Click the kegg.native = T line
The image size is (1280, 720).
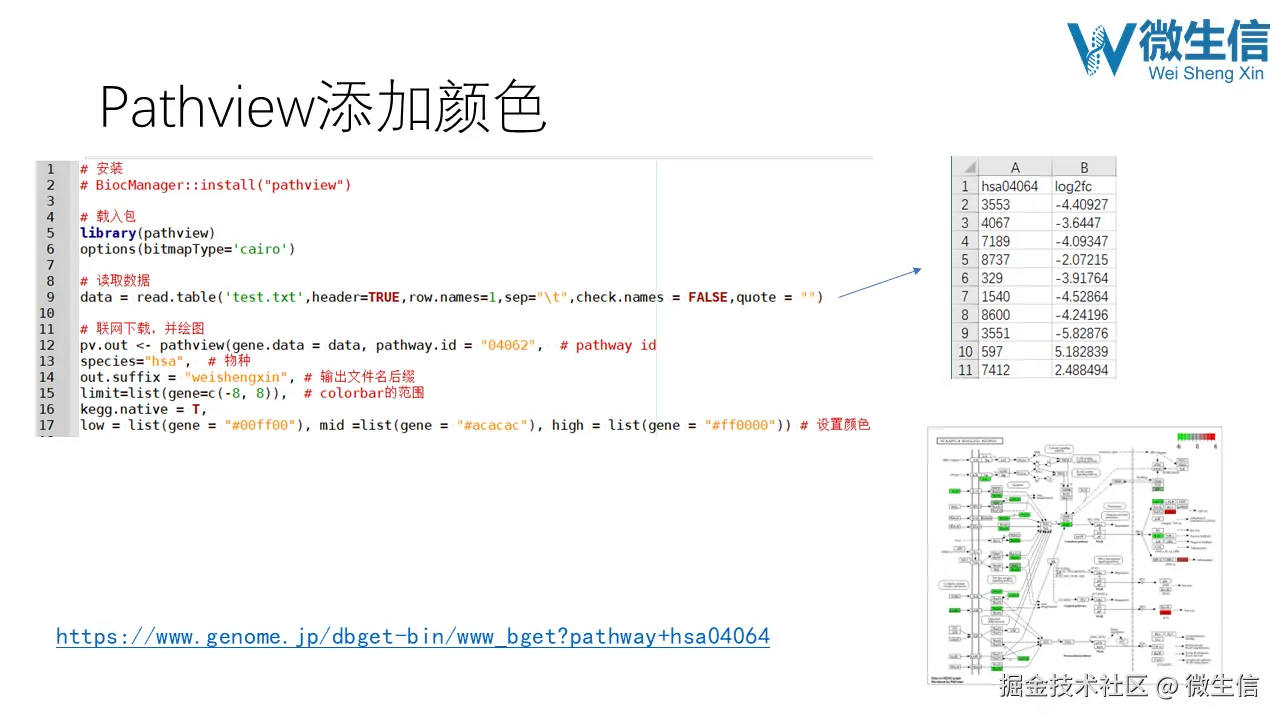(x=143, y=409)
